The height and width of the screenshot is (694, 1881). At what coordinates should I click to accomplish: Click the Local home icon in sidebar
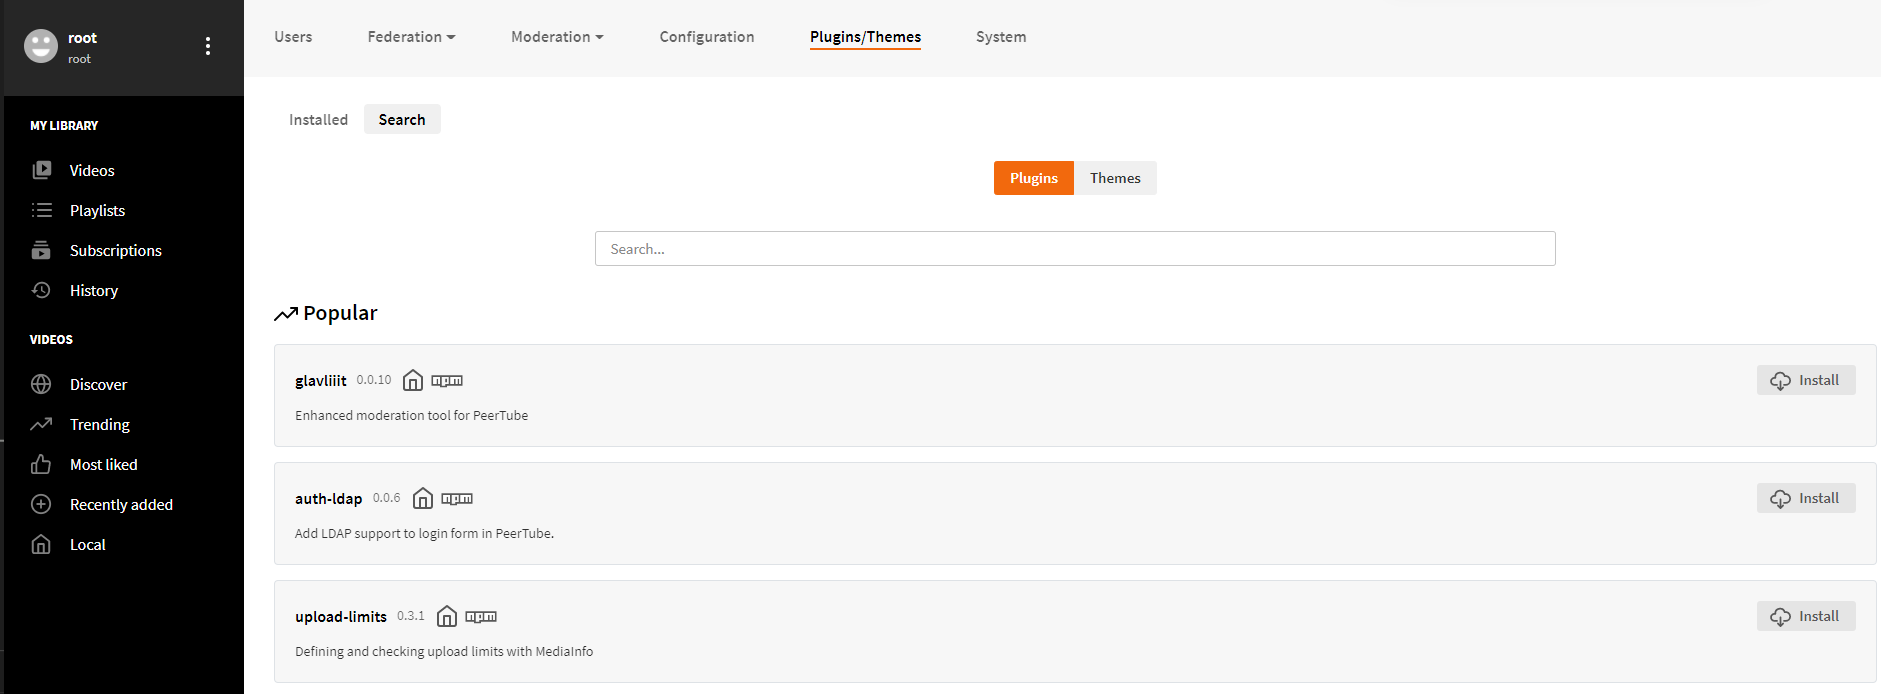pos(41,544)
